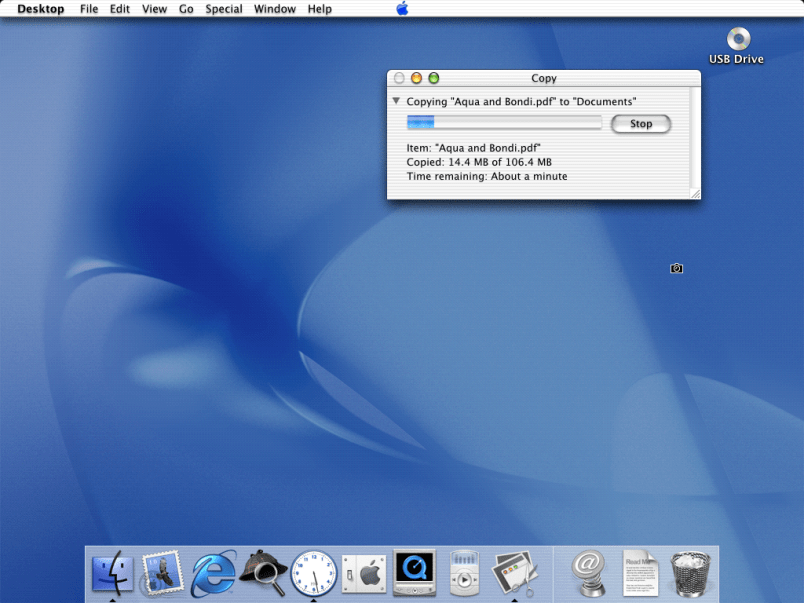Open Finder from the dock
This screenshot has height=603, width=804.
pyautogui.click(x=112, y=574)
